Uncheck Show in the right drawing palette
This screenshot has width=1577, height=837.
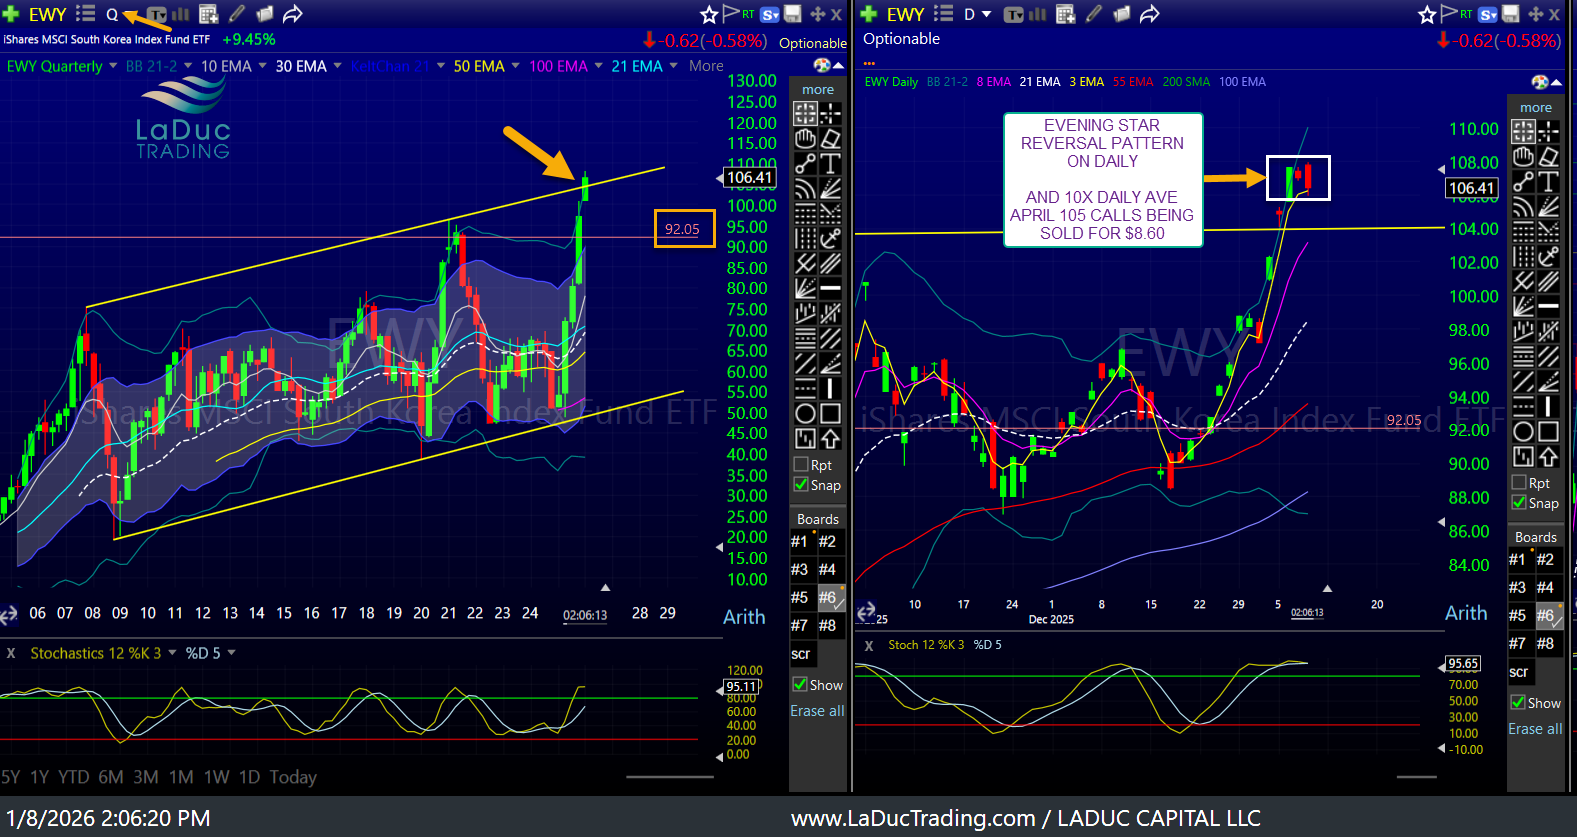pyautogui.click(x=1518, y=702)
